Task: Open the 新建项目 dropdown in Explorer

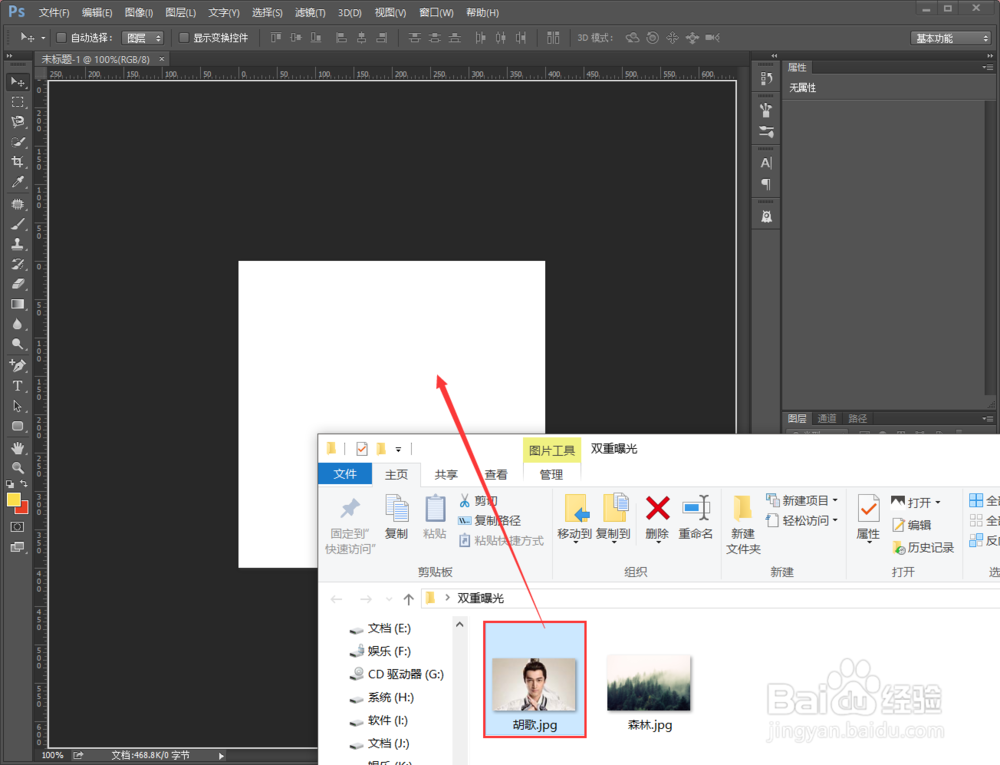Action: pos(802,500)
